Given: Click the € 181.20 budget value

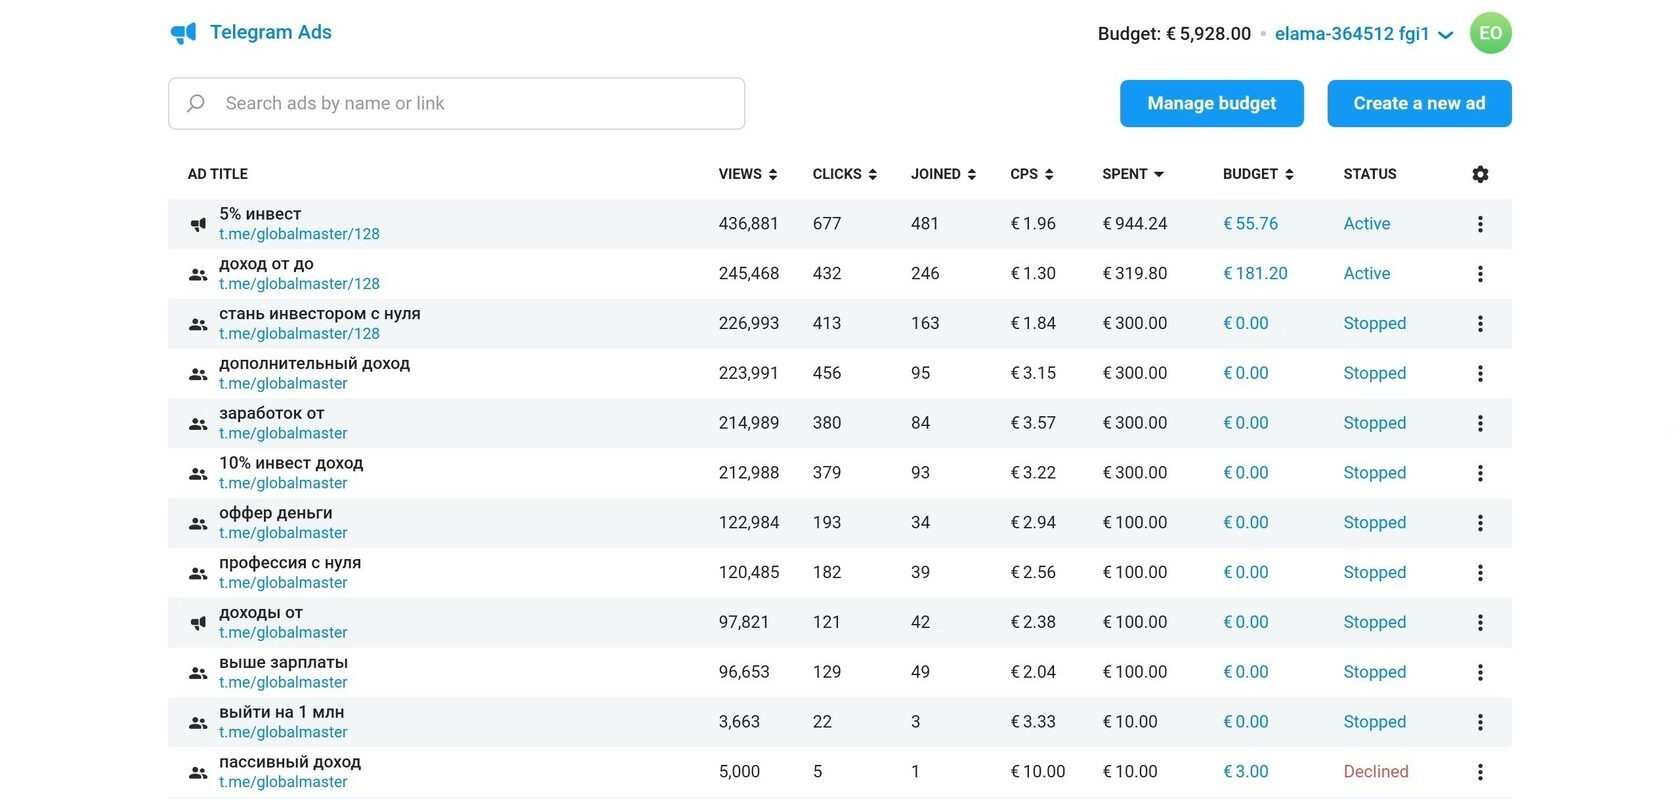Looking at the screenshot, I should pos(1255,274).
